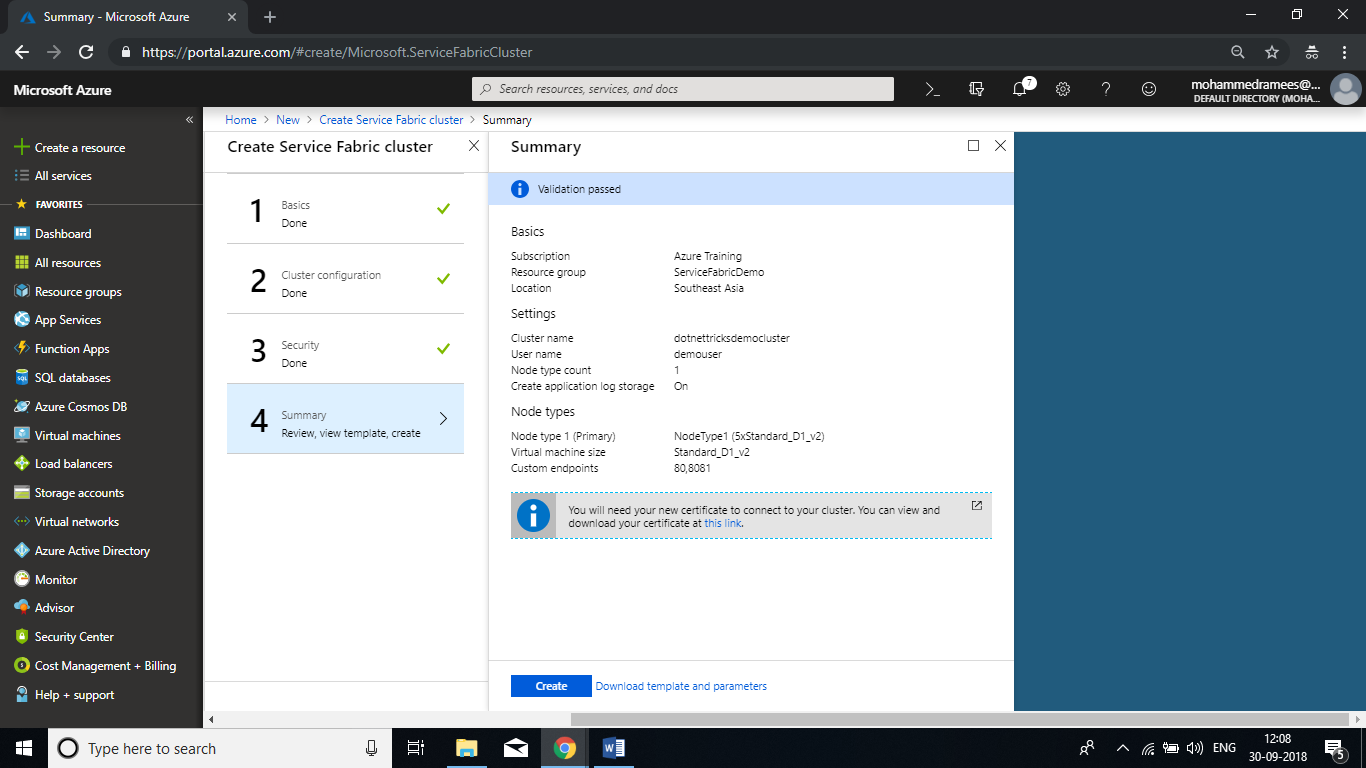Maximize the Summary blade

974,146
